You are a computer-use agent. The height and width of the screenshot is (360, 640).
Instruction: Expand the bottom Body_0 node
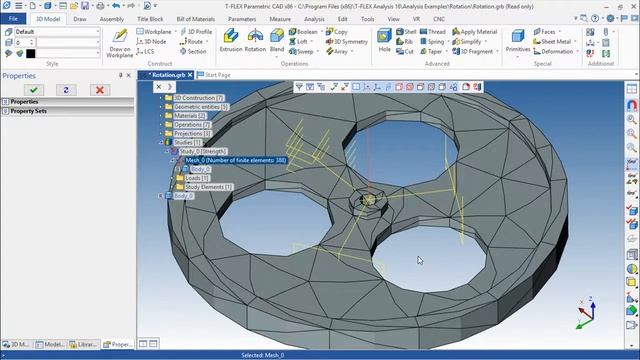(x=161, y=196)
